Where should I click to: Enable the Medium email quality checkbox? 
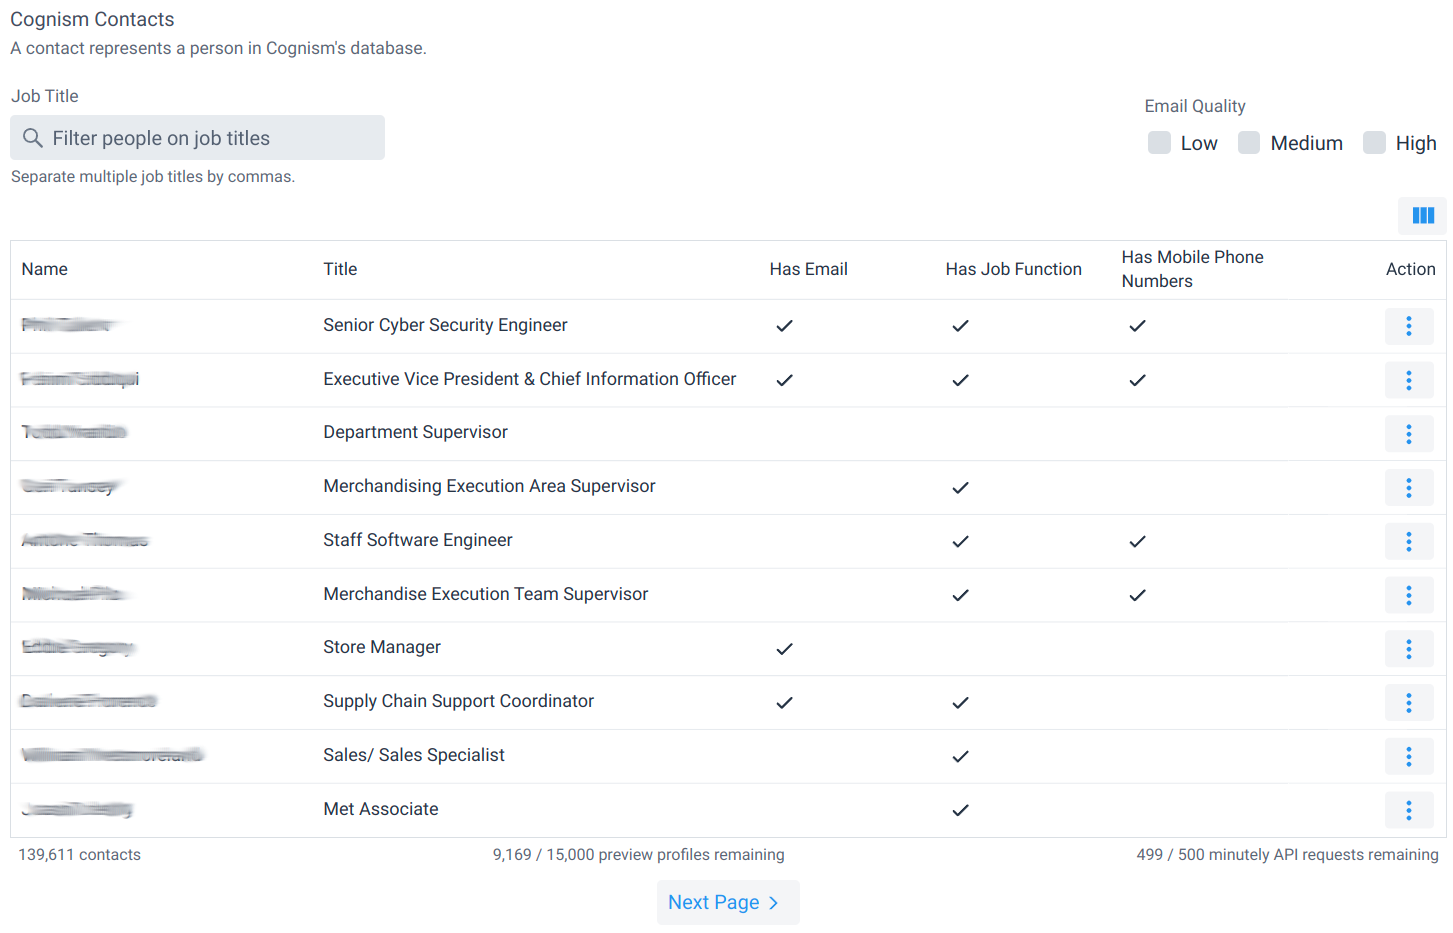click(x=1248, y=142)
